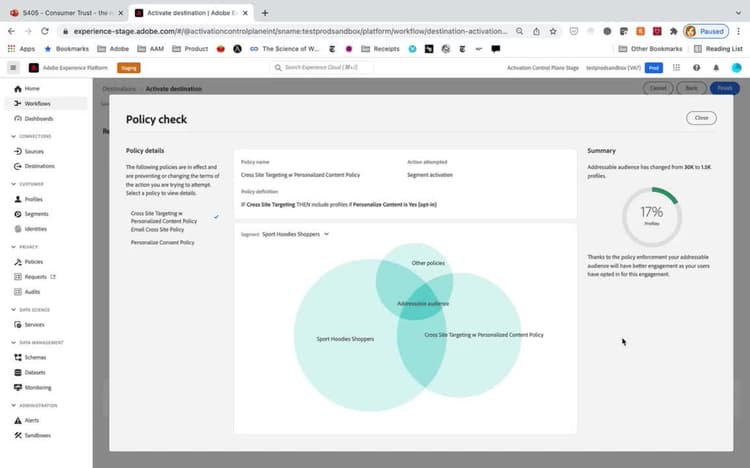Image resolution: width=750 pixels, height=468 pixels.
Task: Collapse the Data Science sidebar section
Action: [31, 310]
